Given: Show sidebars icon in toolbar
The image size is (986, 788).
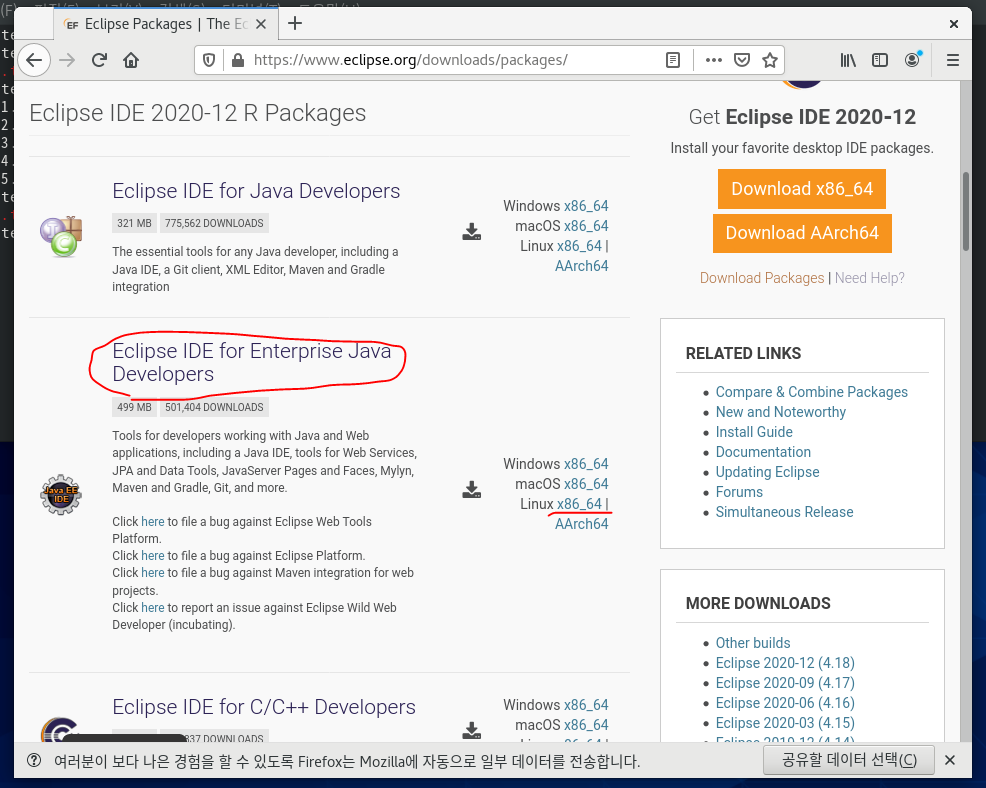Looking at the screenshot, I should [x=880, y=60].
